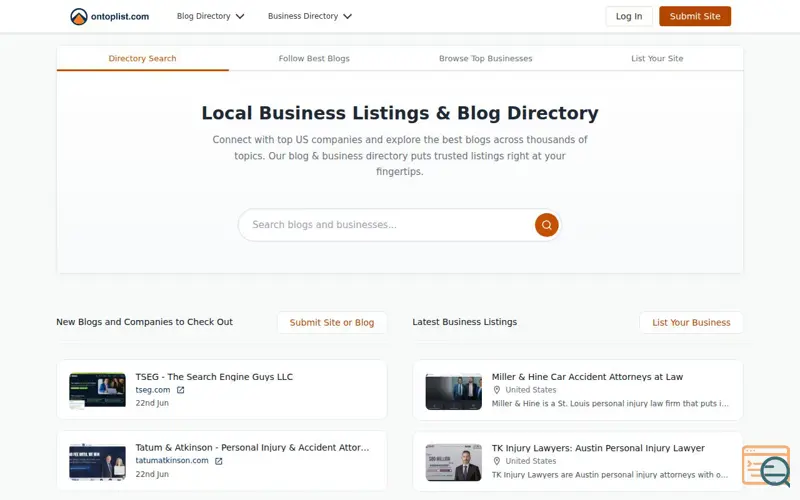Open TSEG - The Search Engine Guys LLC title
800x500 pixels.
pos(214,377)
